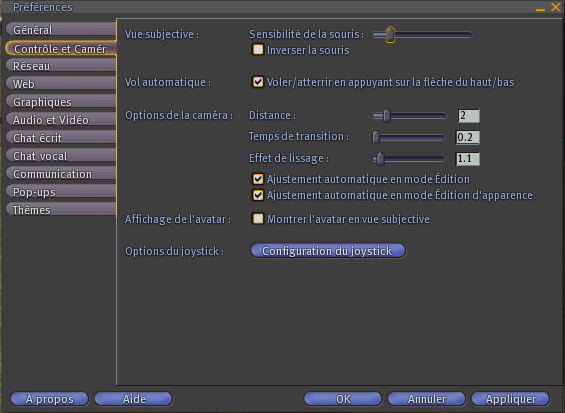Cancel with the Annuler button

(427, 399)
